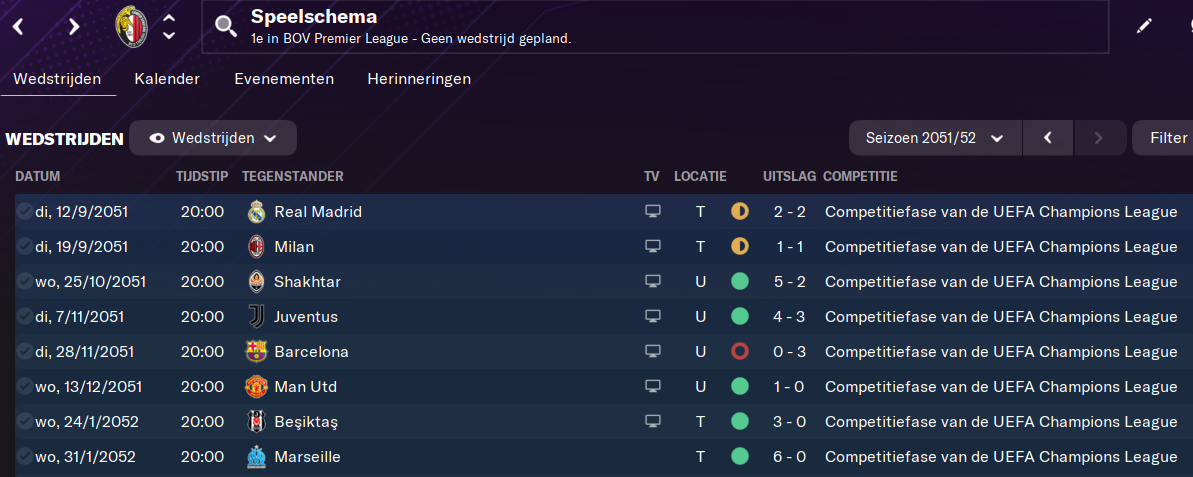
Task: Click the TV icon for Real Madrid match
Action: click(x=653, y=212)
